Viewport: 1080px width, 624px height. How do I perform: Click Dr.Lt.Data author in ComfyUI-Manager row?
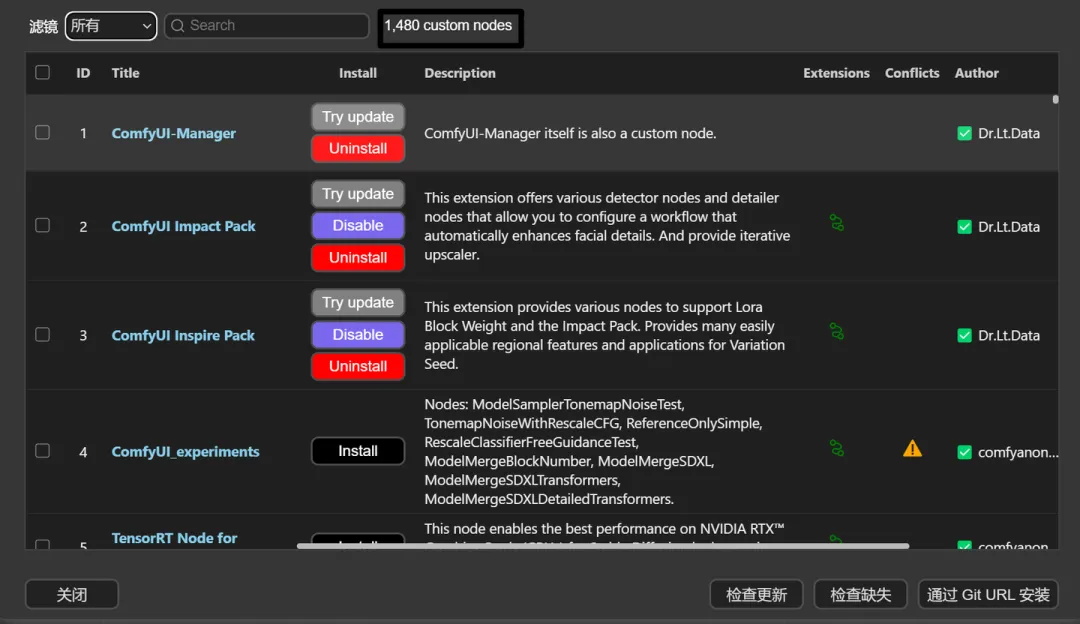(x=1008, y=134)
